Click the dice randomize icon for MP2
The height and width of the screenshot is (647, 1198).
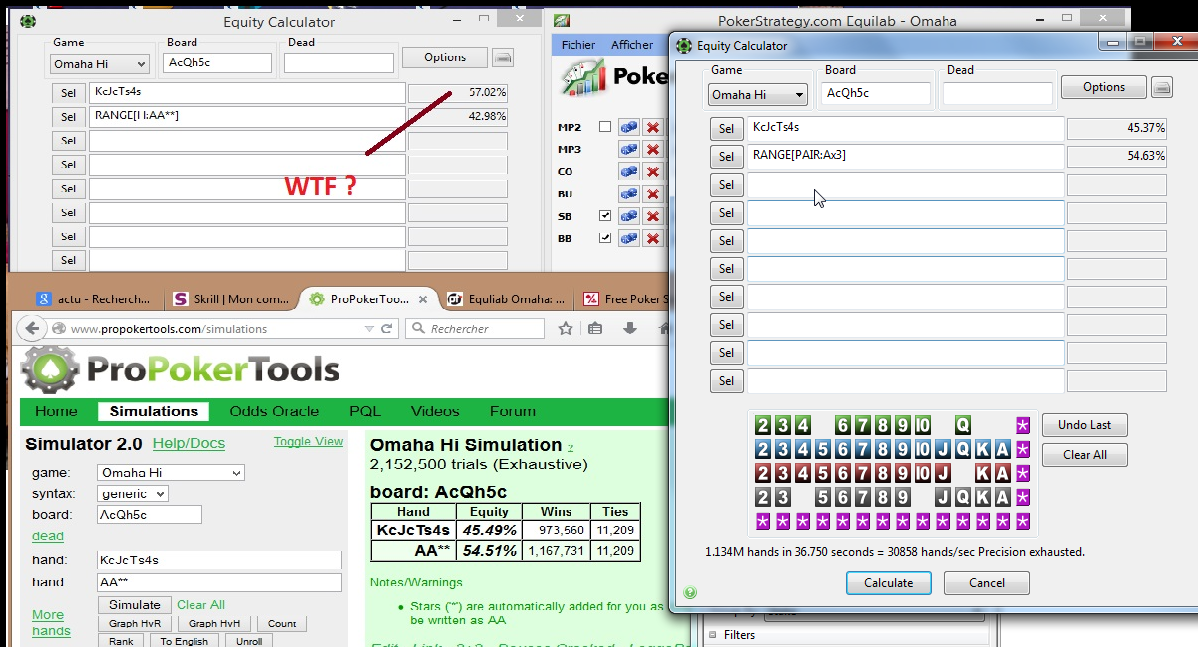tap(629, 127)
